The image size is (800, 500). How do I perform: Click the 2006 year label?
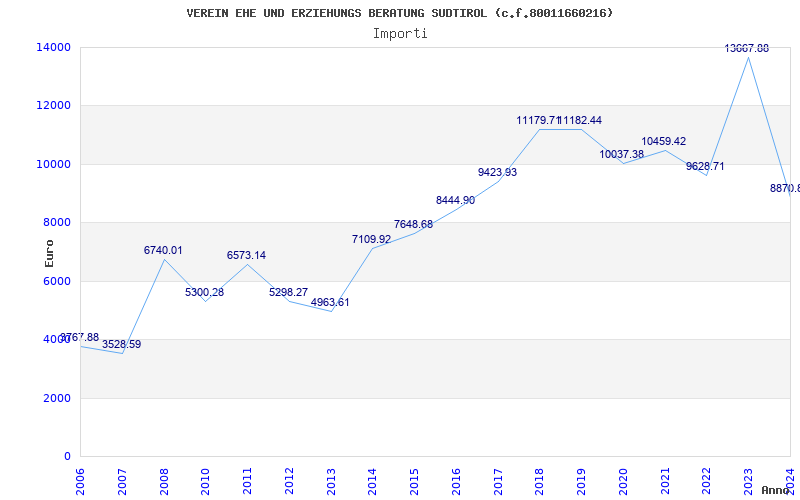tap(80, 481)
